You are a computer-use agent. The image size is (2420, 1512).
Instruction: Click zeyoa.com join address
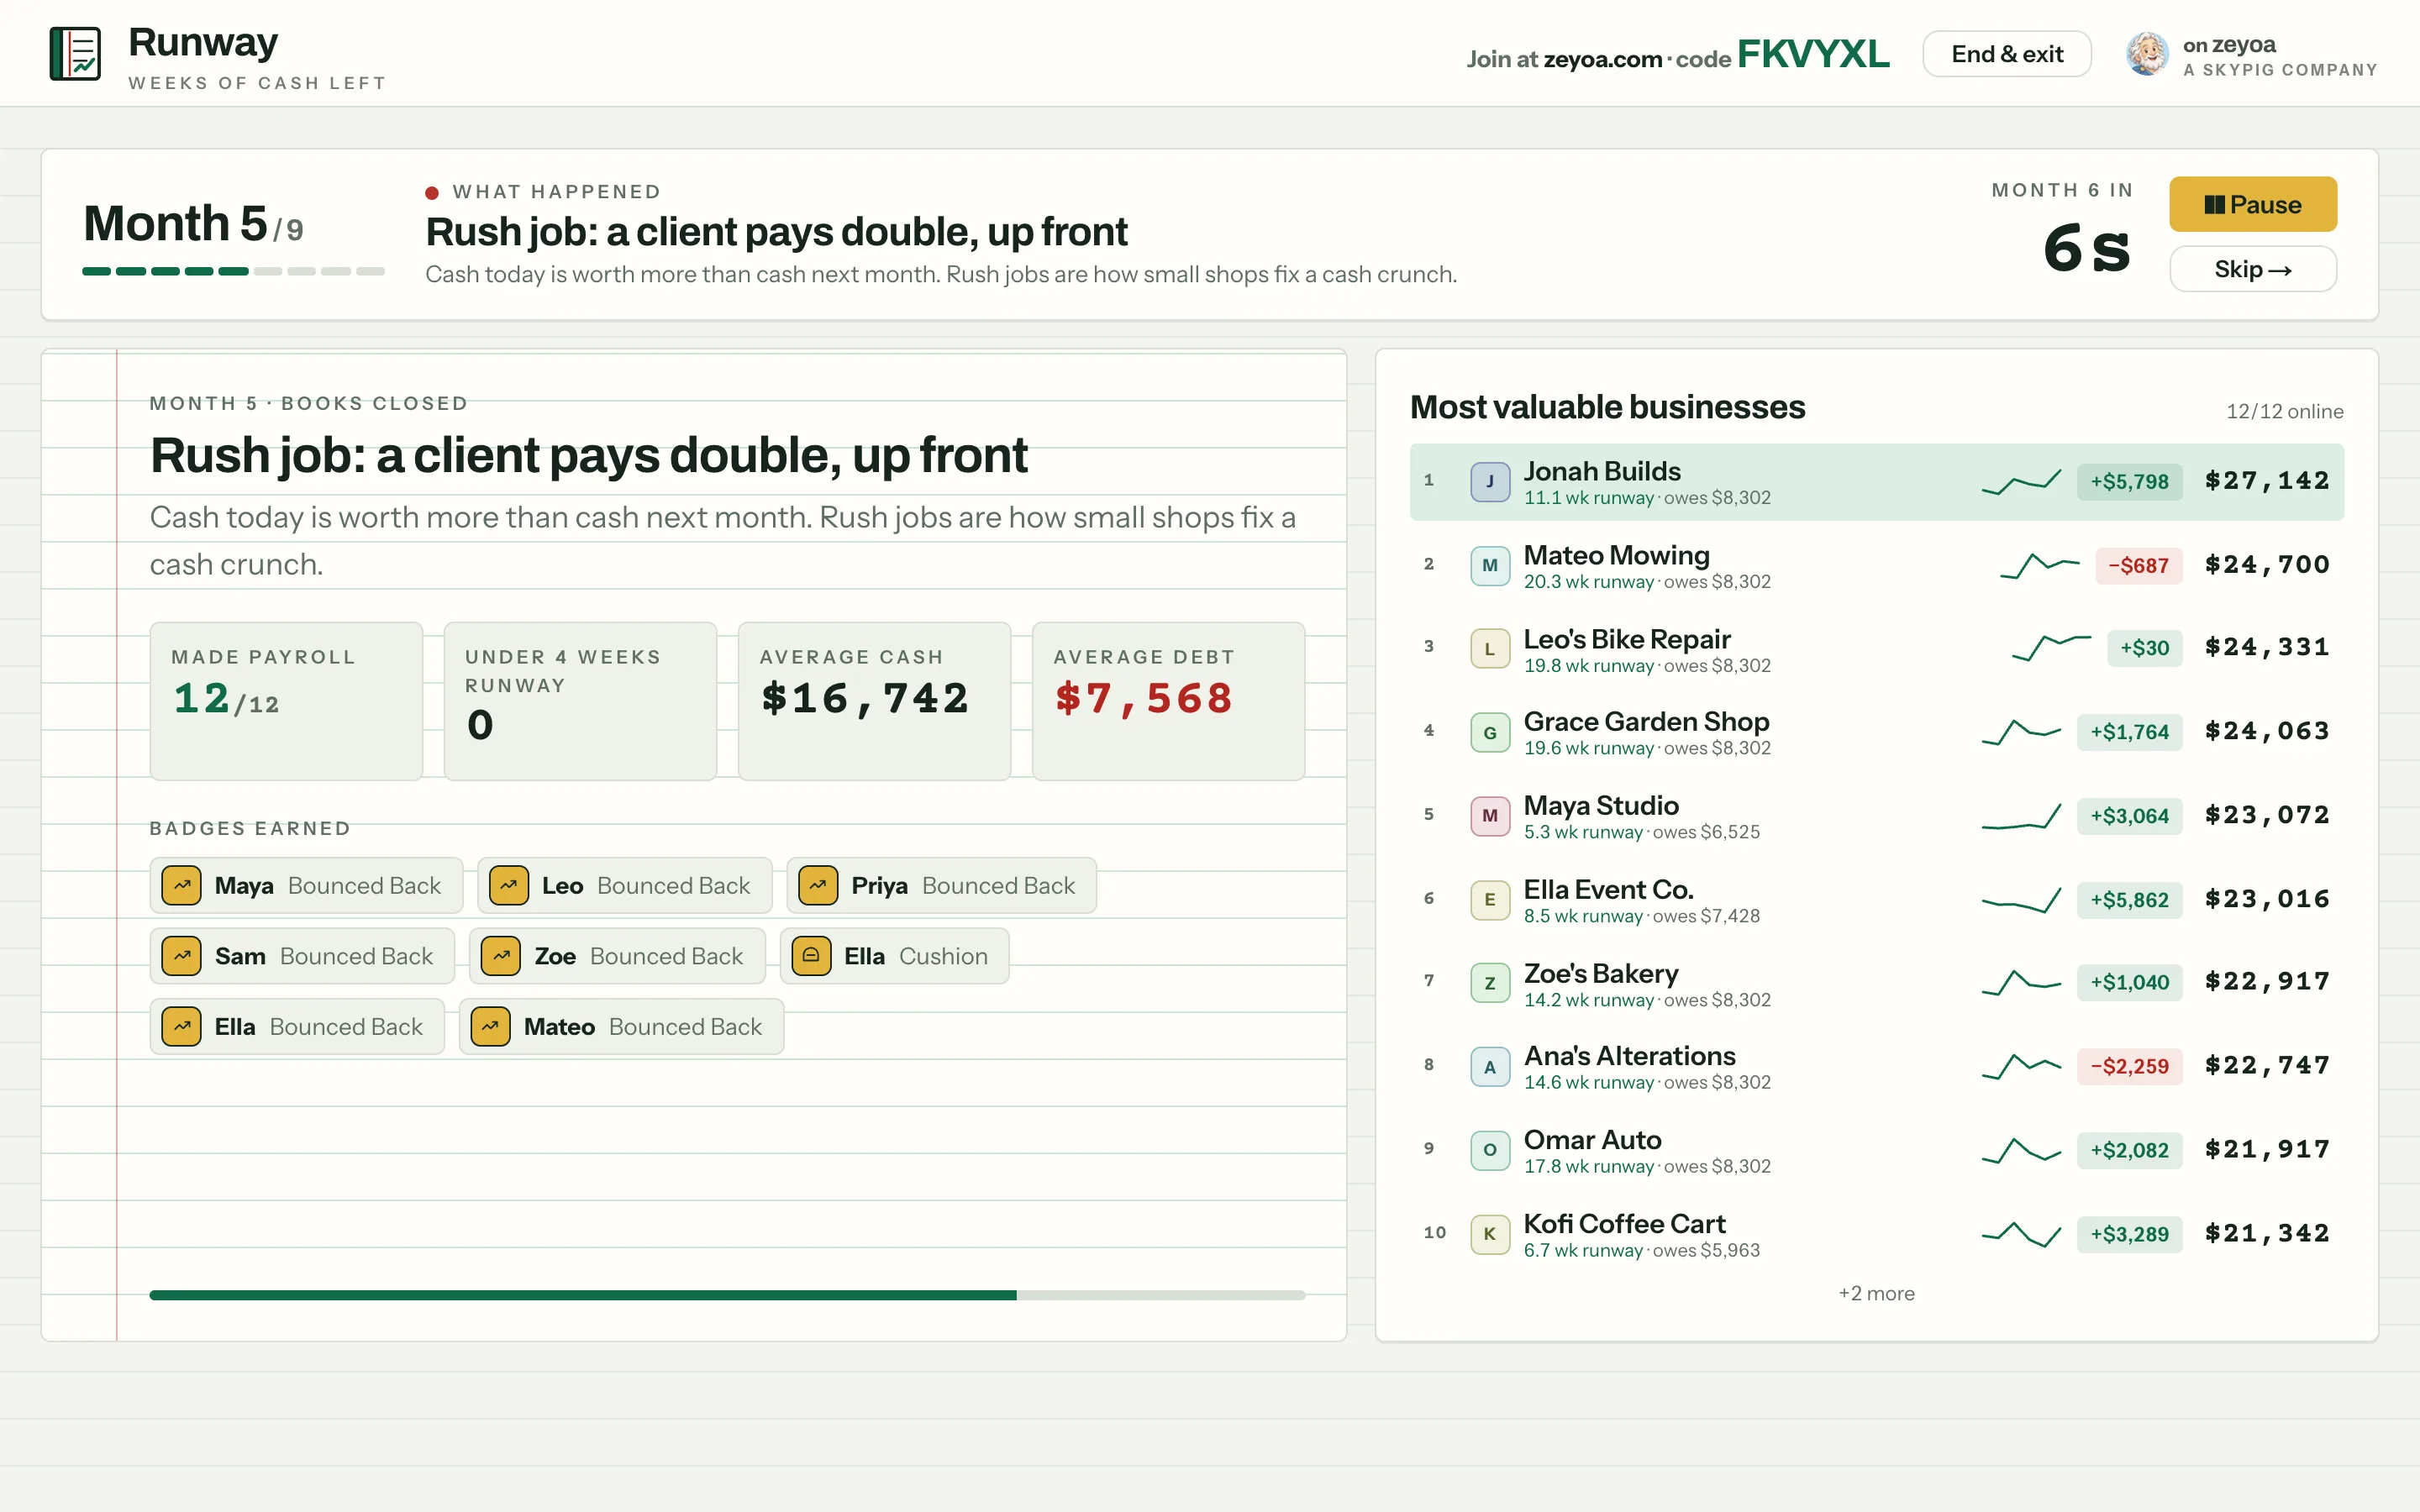[x=1602, y=59]
